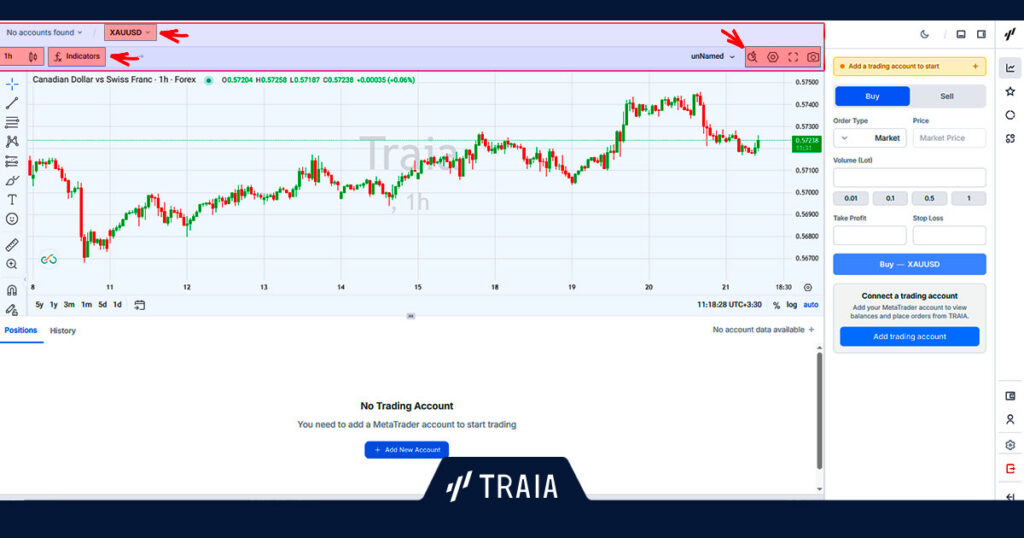1024x538 pixels.
Task: Set chart range to 1m
Action: tap(86, 305)
